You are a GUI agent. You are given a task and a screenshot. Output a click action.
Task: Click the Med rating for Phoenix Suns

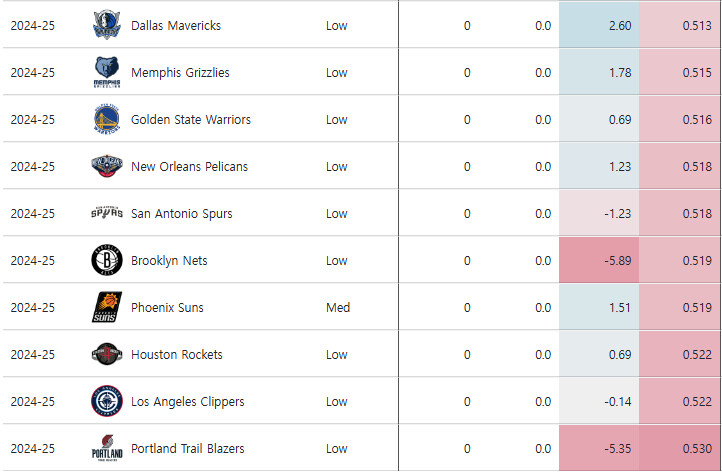point(338,307)
